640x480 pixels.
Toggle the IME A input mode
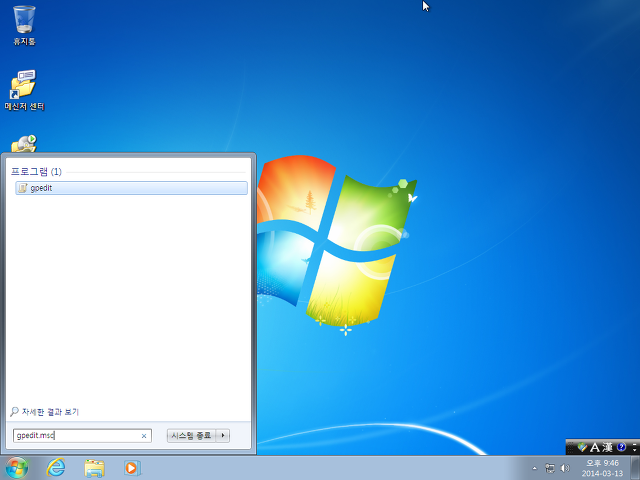595,447
